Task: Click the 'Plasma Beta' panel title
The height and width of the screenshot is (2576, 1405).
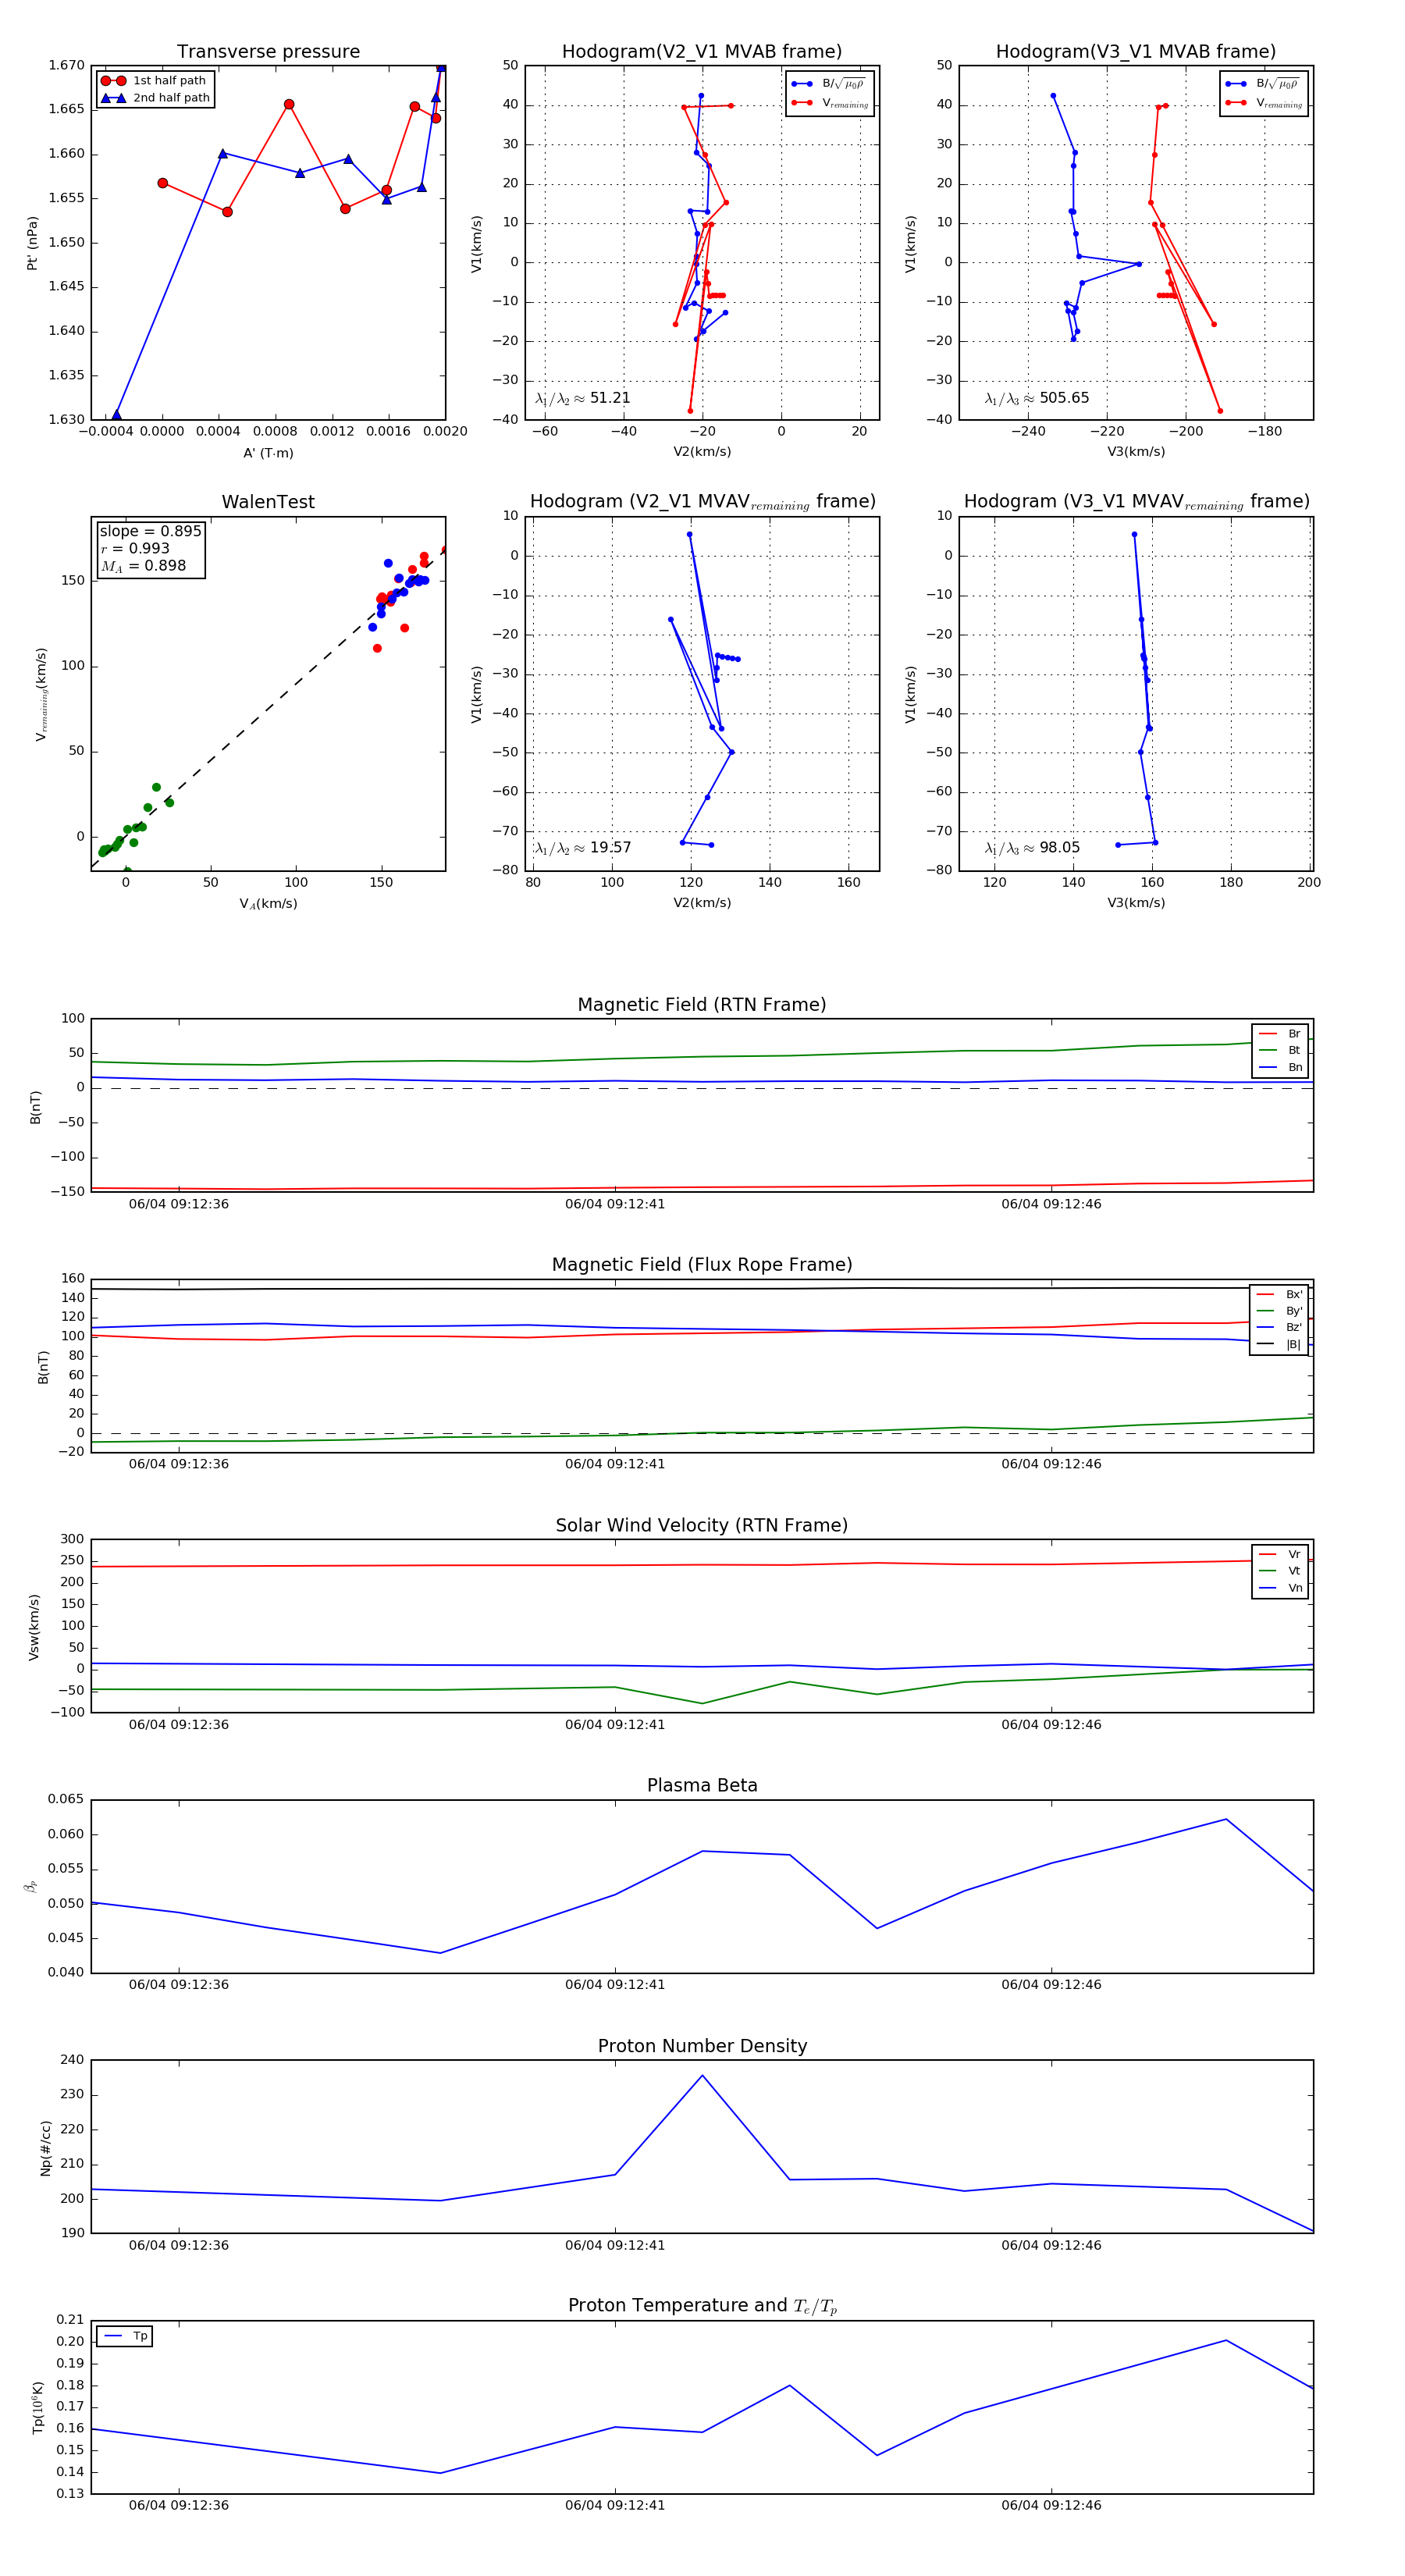Action: click(702, 1785)
